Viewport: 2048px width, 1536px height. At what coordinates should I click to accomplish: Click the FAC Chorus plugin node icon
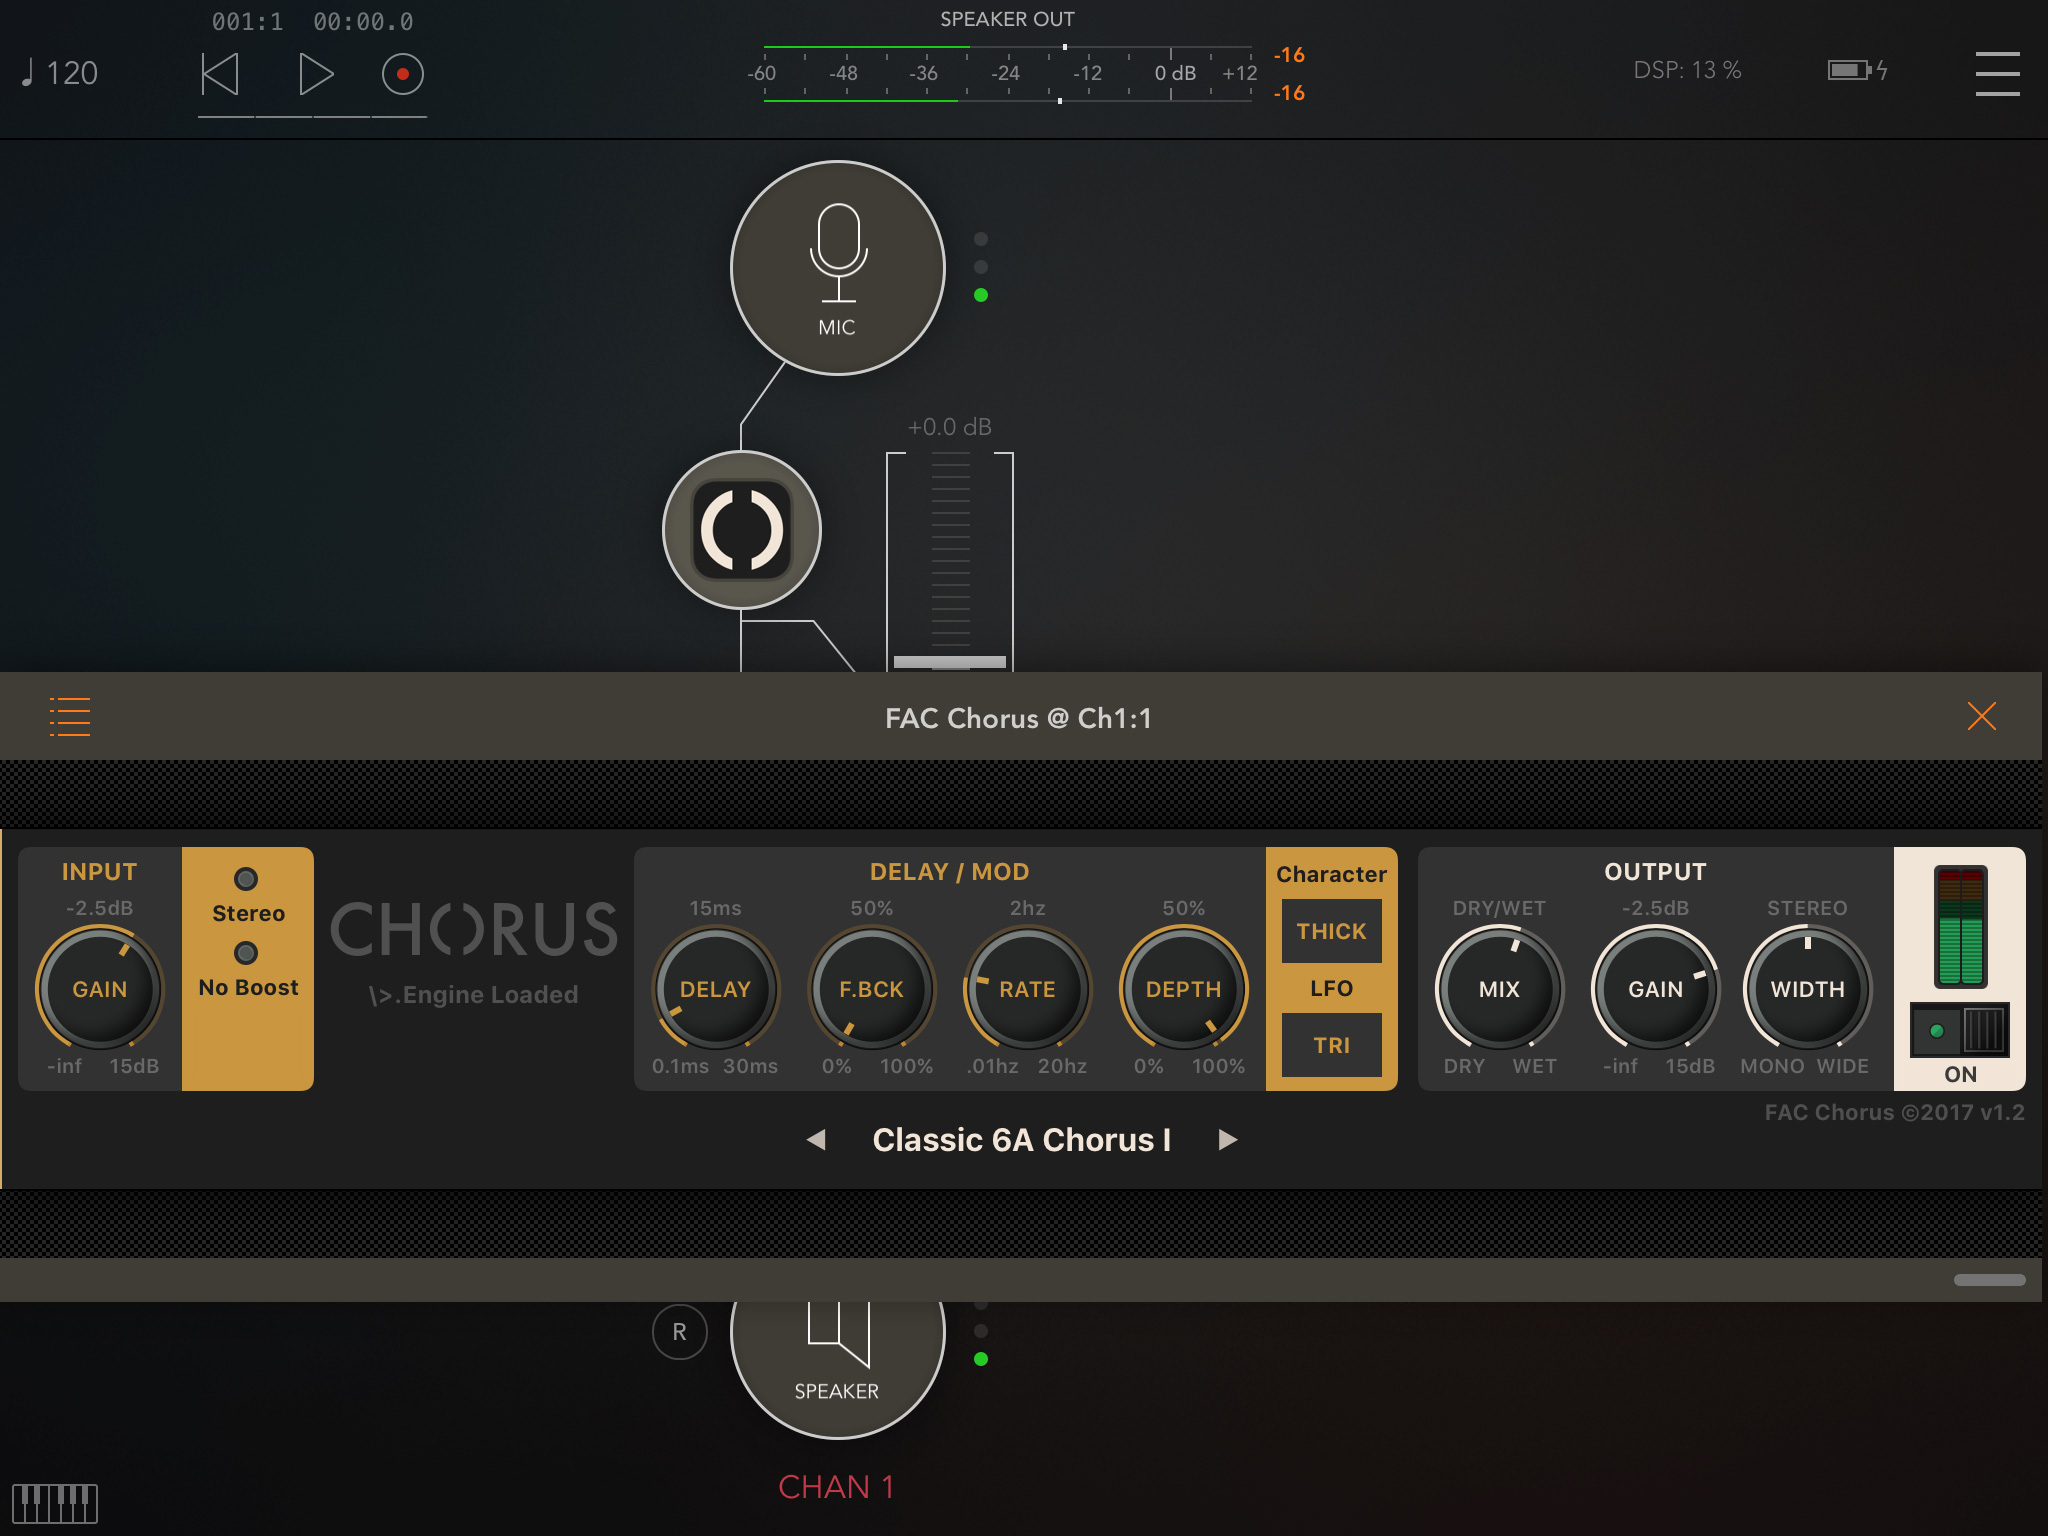[742, 531]
